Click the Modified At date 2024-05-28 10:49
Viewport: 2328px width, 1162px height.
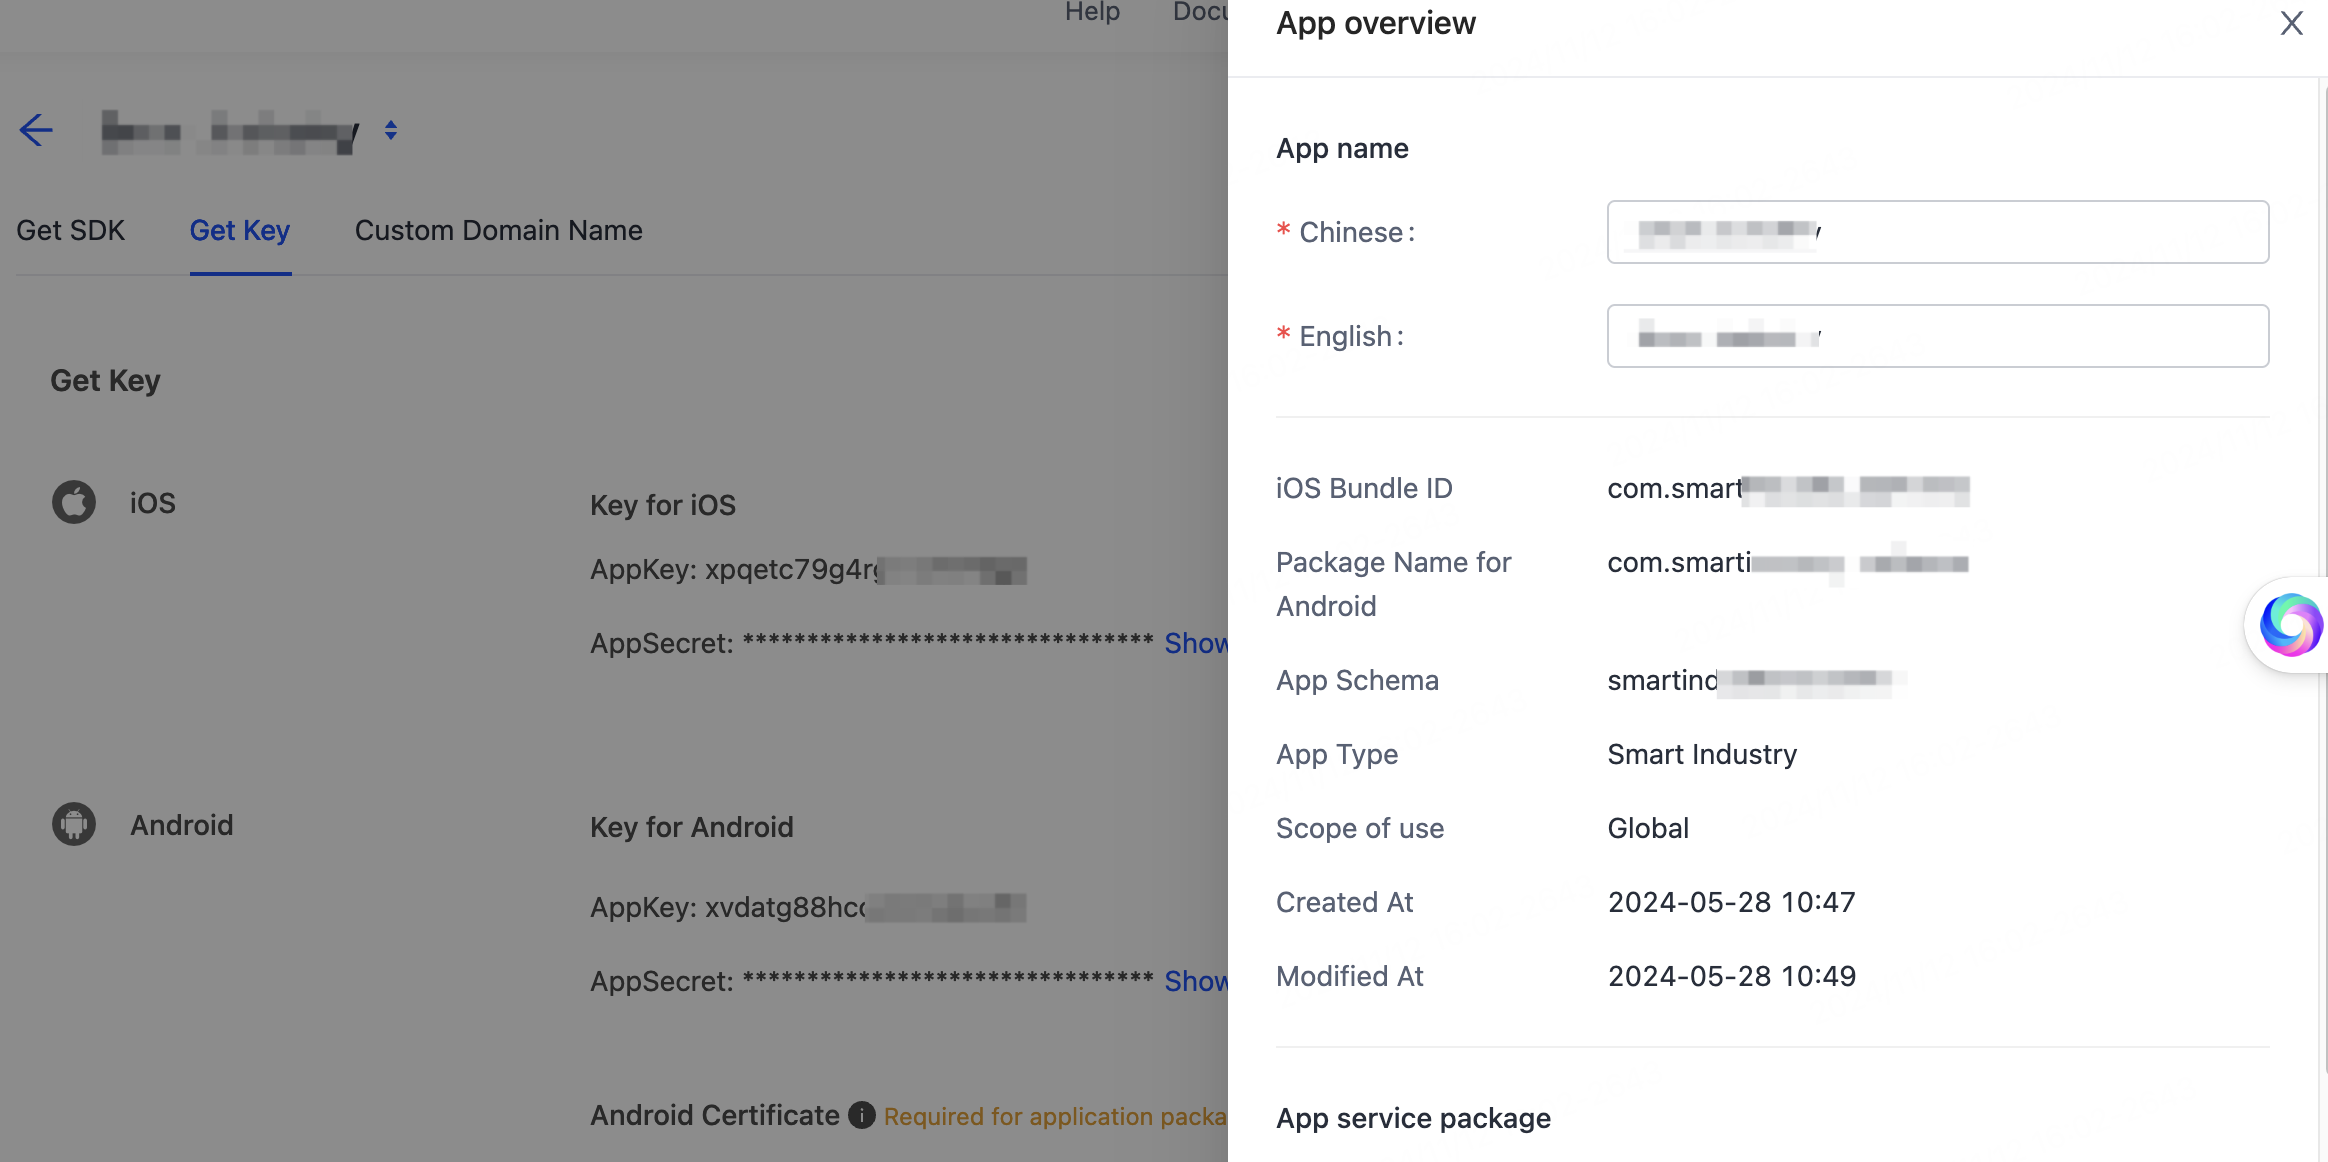click(x=1731, y=976)
